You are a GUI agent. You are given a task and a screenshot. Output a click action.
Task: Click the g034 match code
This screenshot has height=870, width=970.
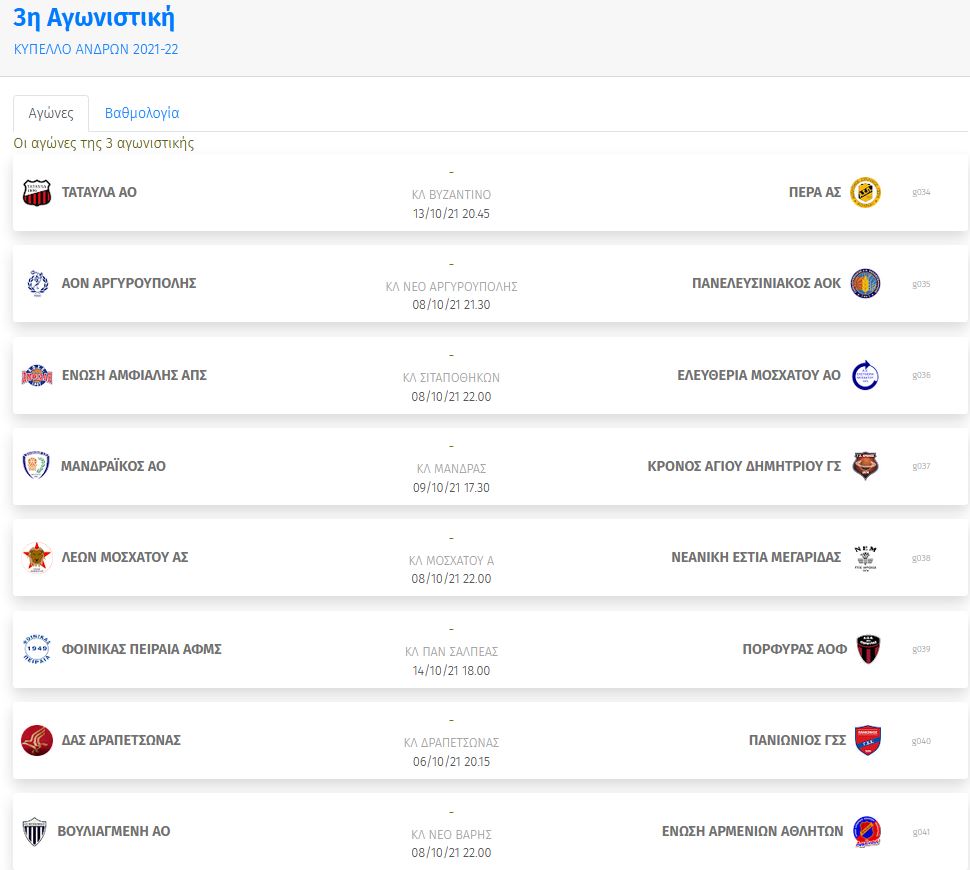(921, 192)
